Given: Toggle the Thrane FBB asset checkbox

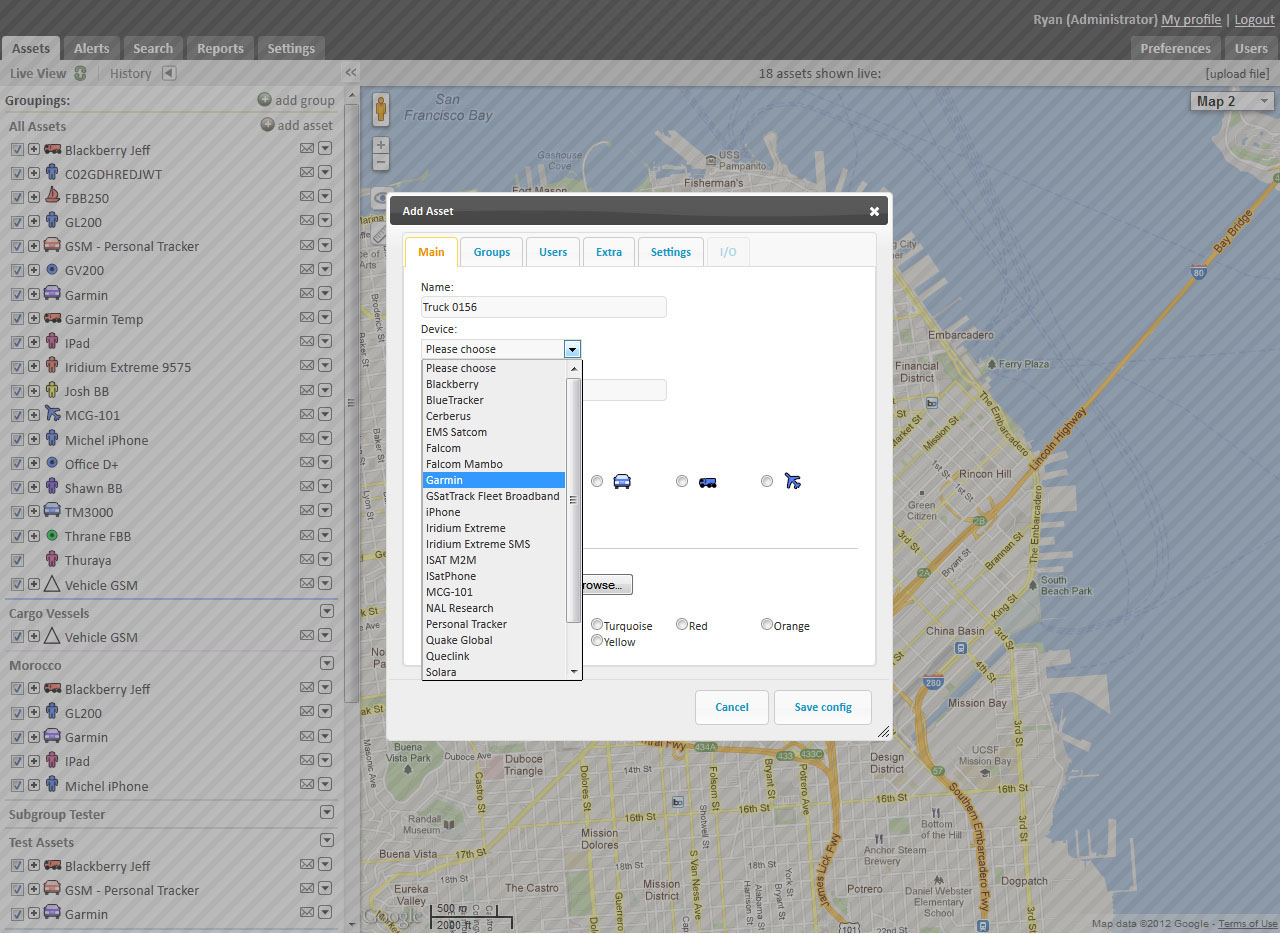Looking at the screenshot, I should [17, 536].
